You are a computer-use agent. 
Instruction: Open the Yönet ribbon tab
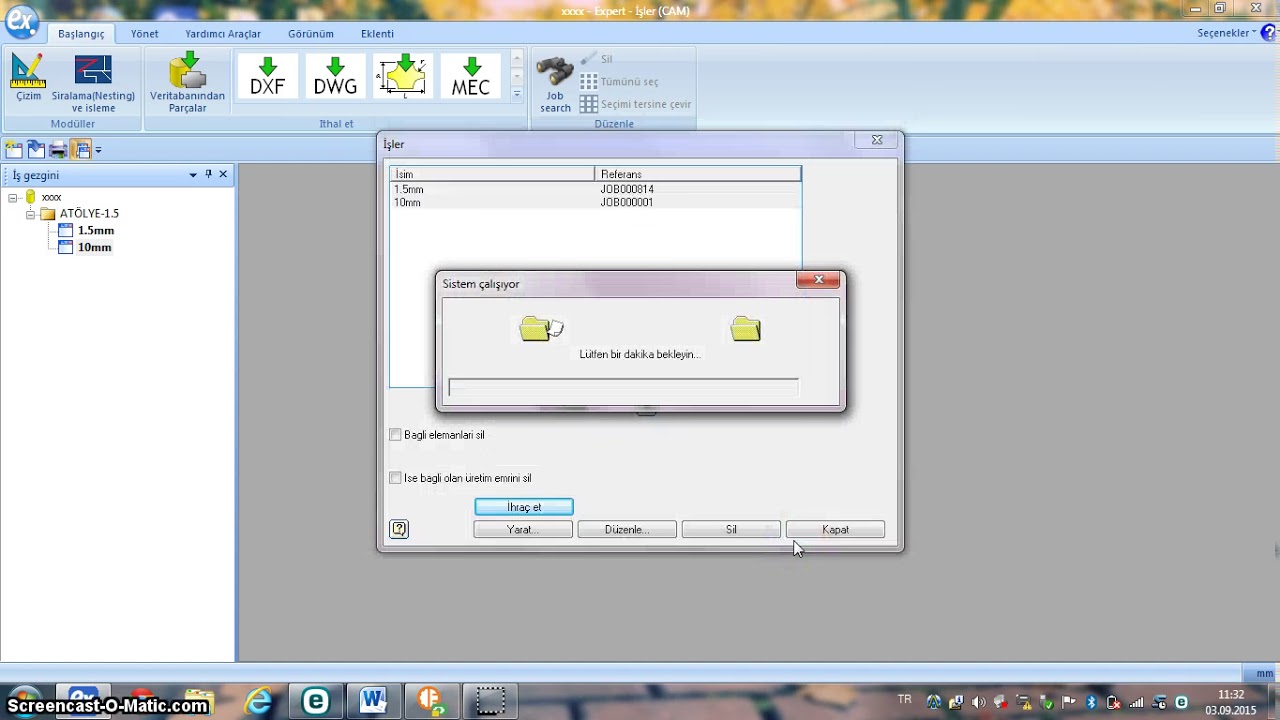pyautogui.click(x=144, y=33)
